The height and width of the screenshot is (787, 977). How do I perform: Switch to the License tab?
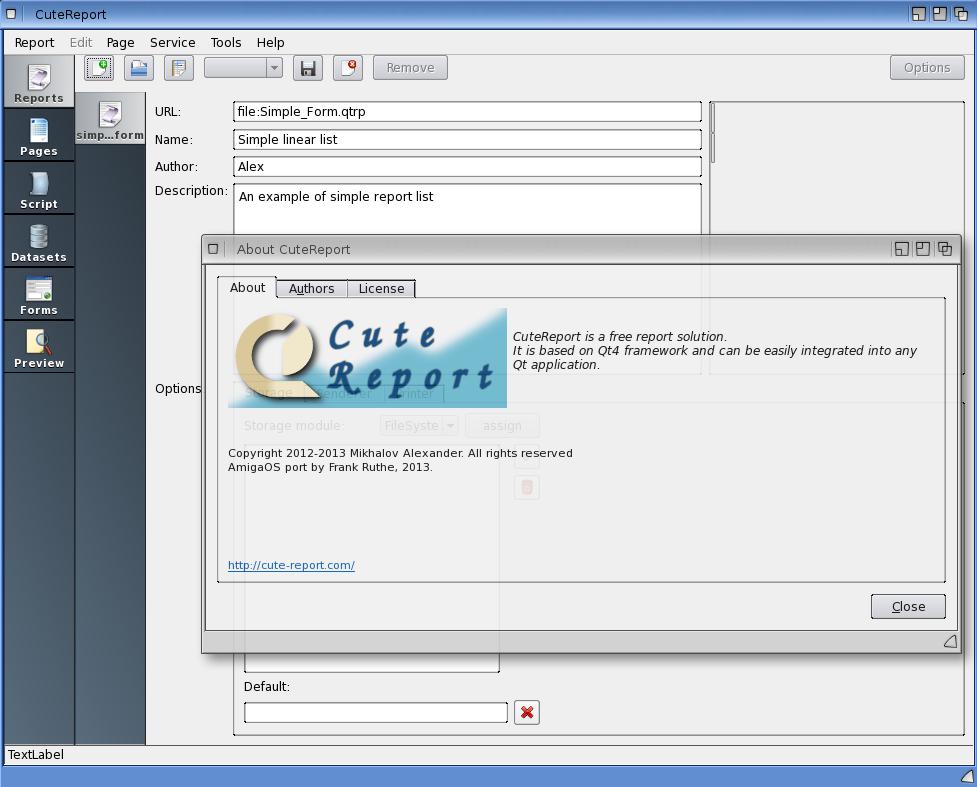click(x=381, y=289)
